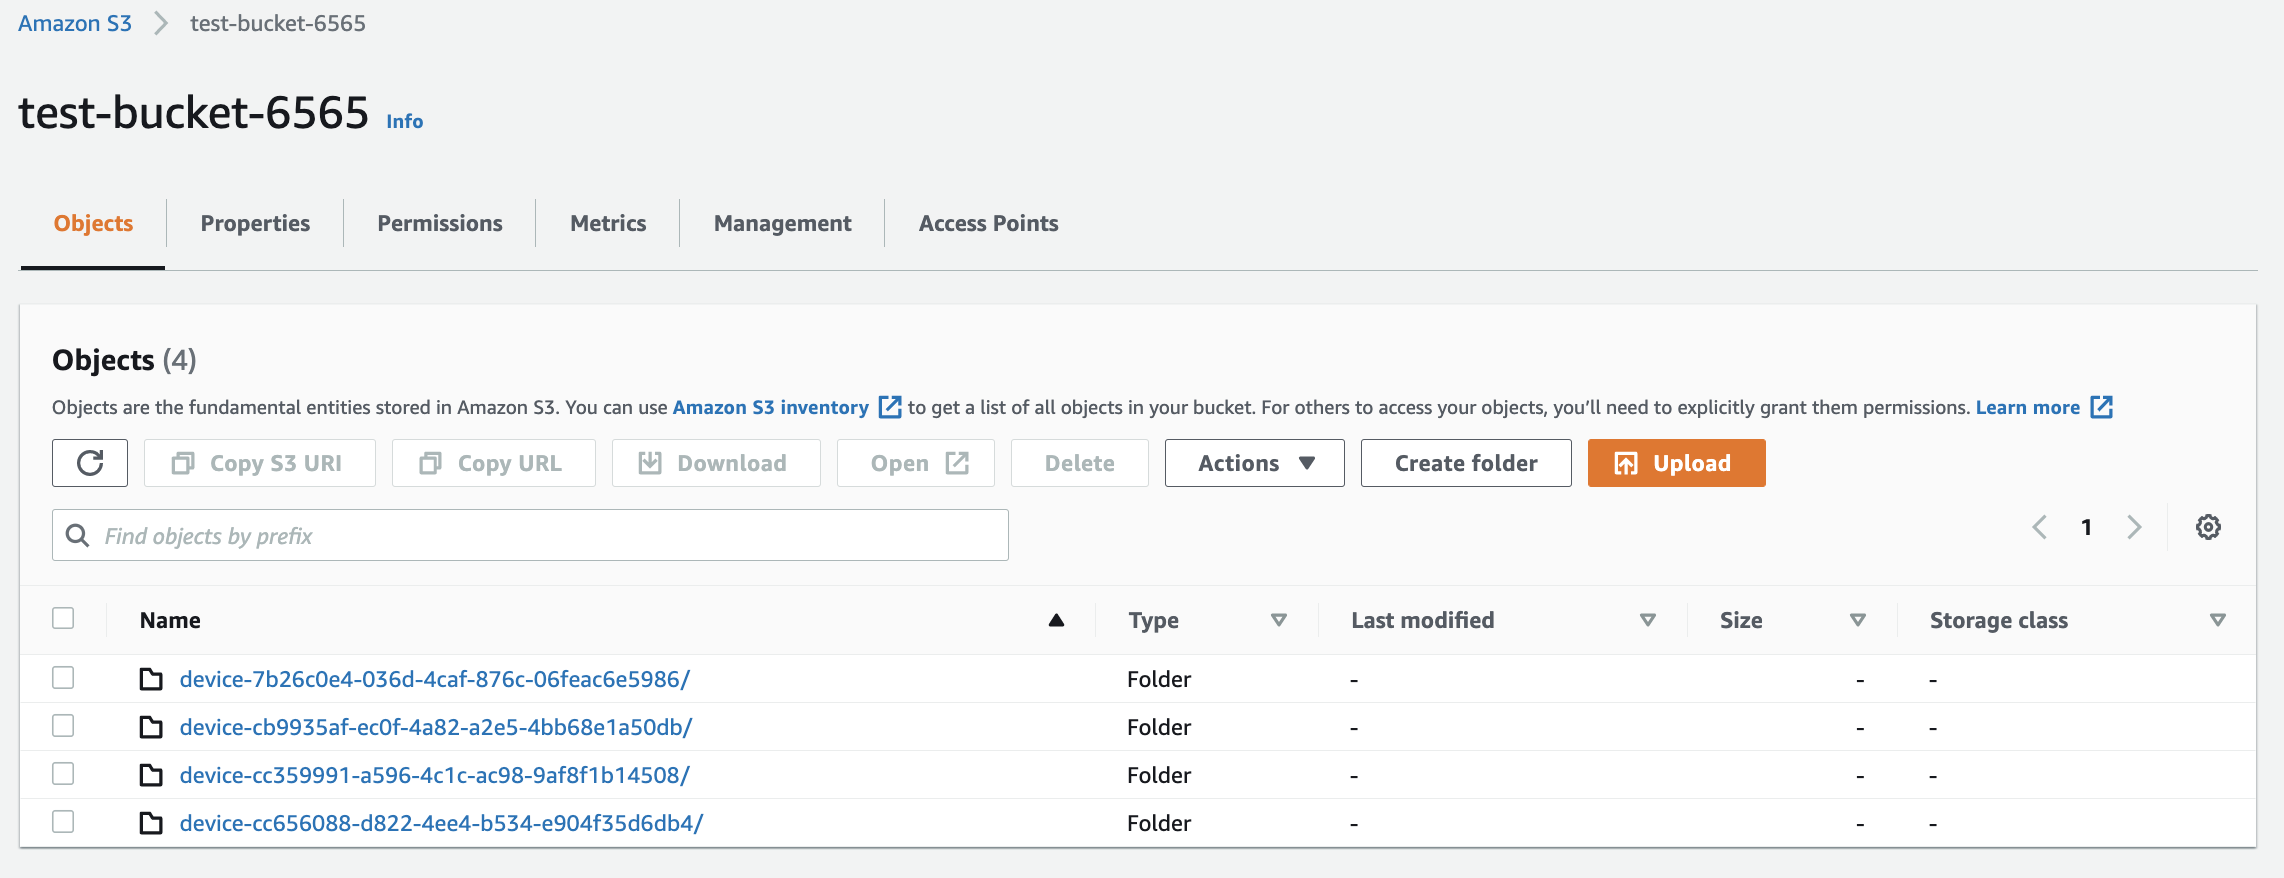Viewport: 2284px width, 878px height.
Task: Sort by Storage class column arrow
Action: (x=2218, y=620)
